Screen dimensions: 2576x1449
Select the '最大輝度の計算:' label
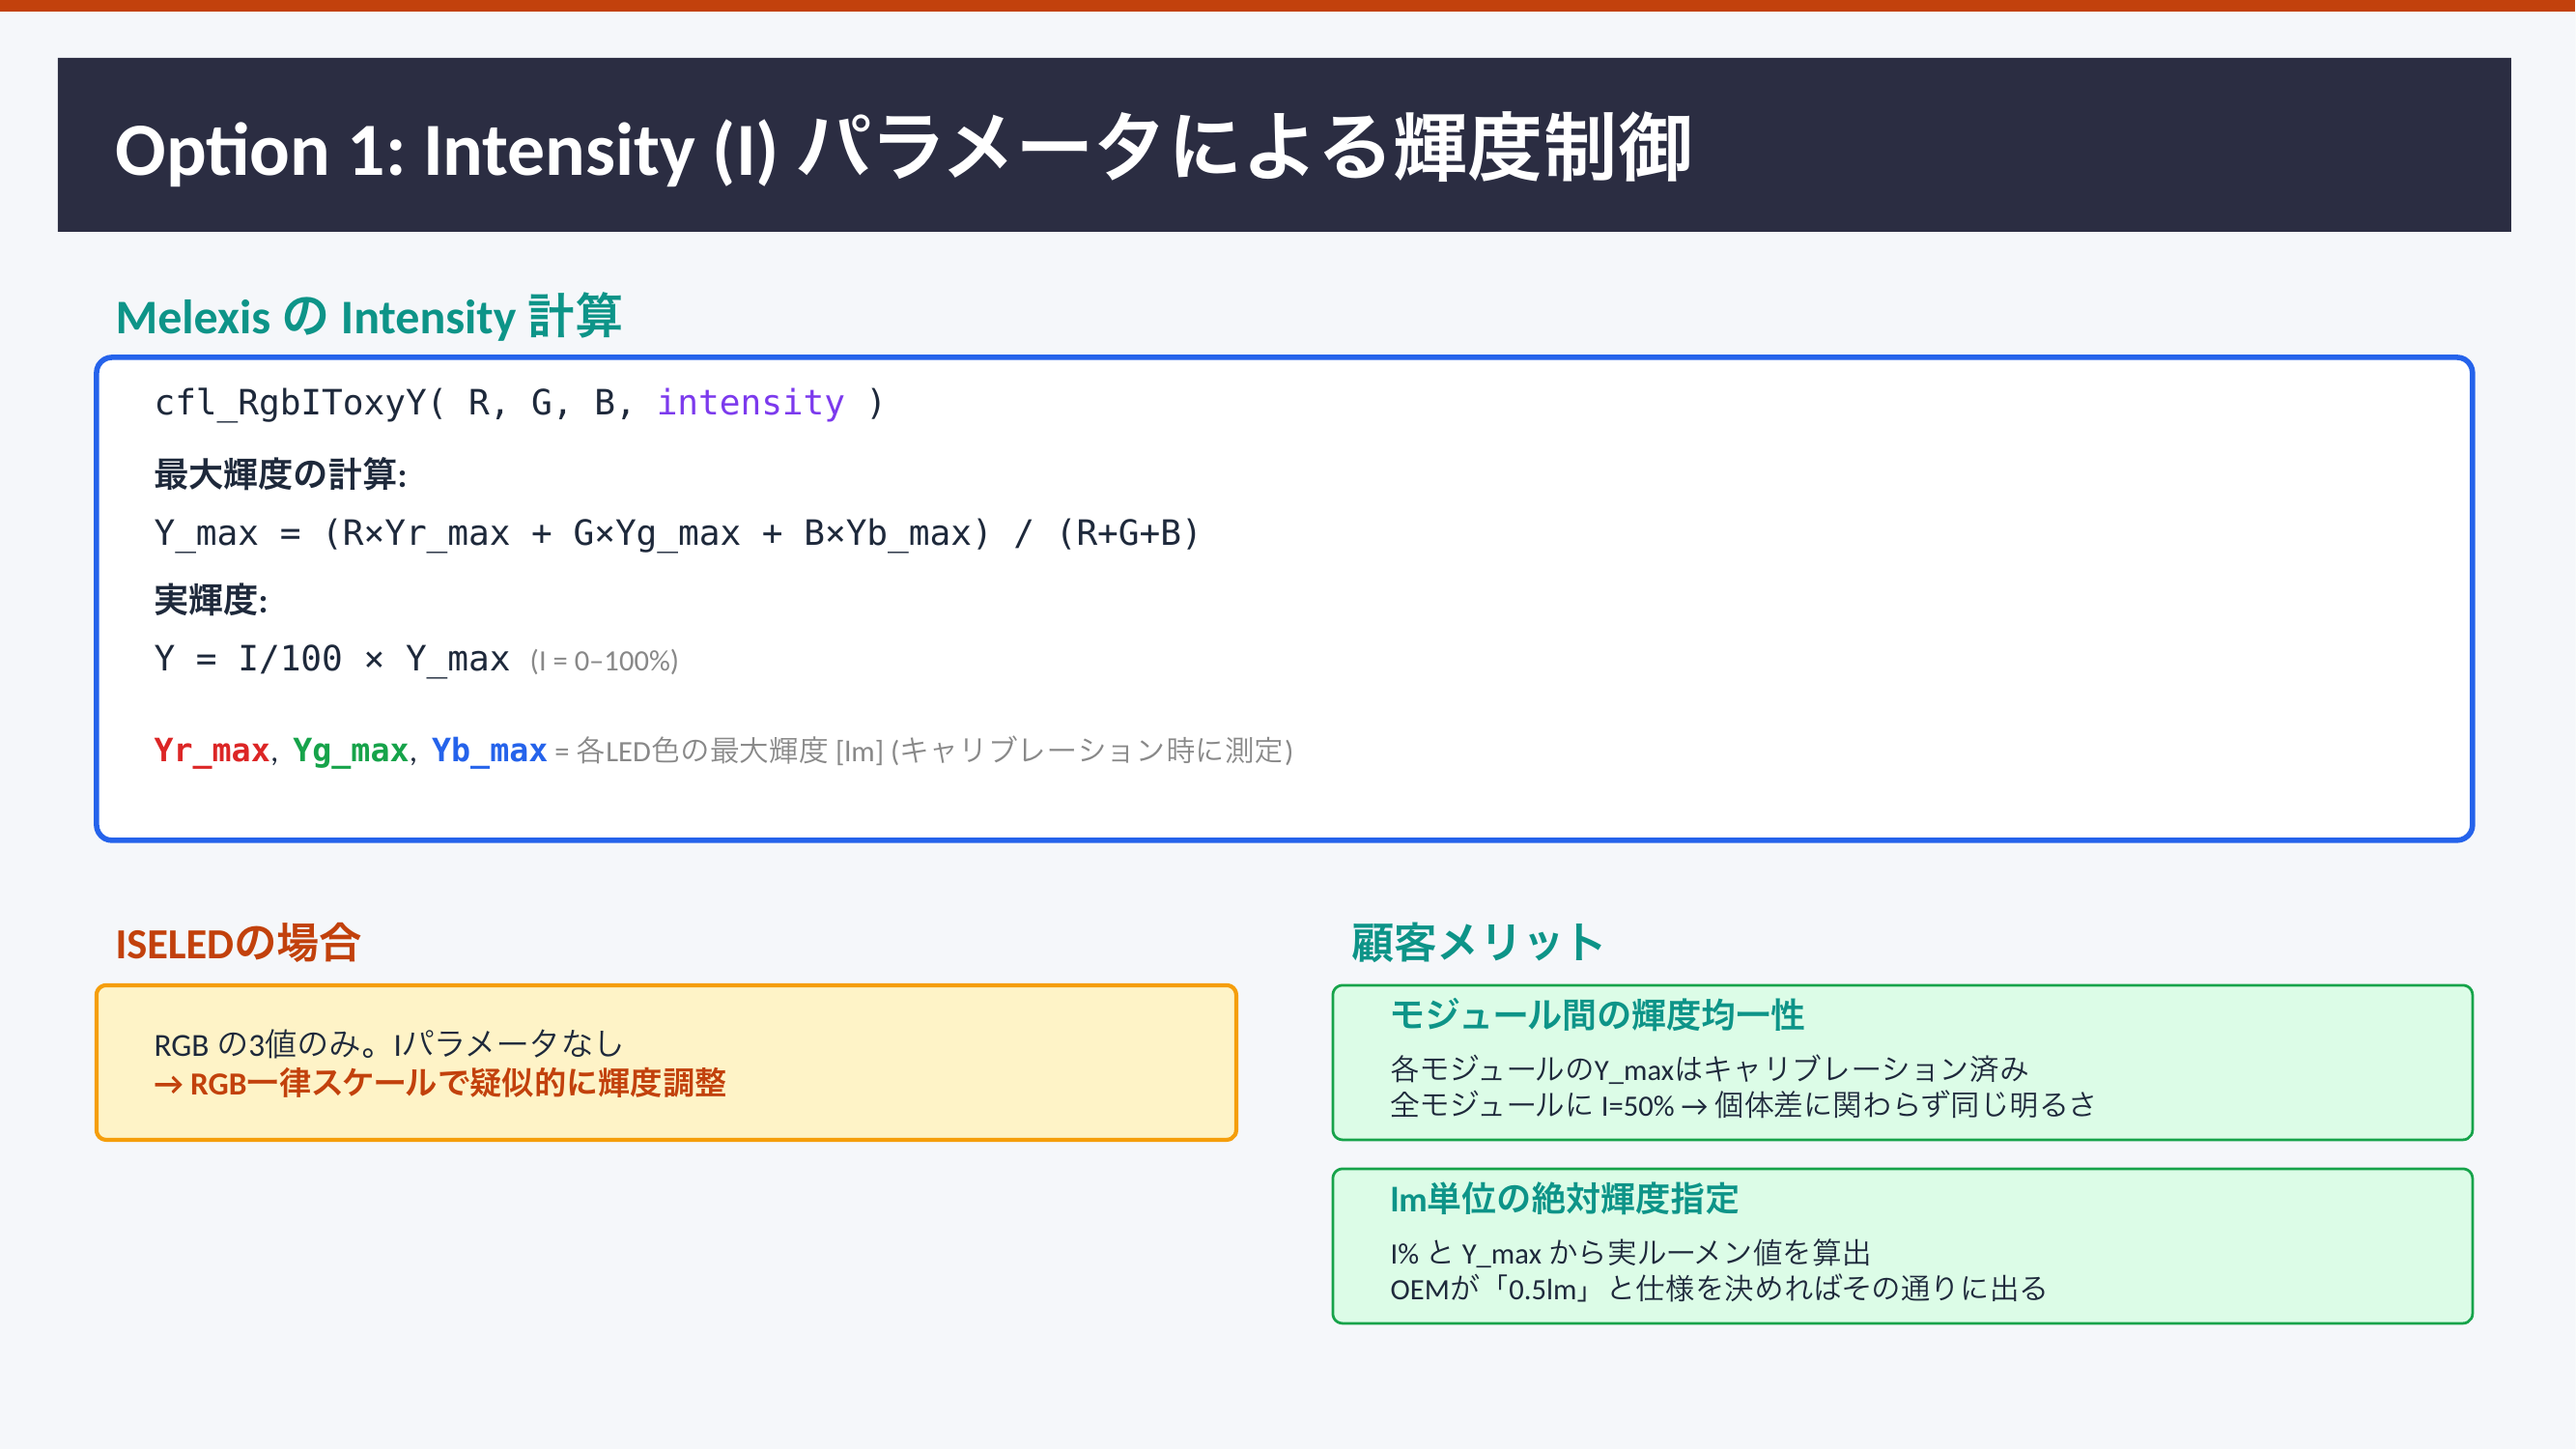280,474
